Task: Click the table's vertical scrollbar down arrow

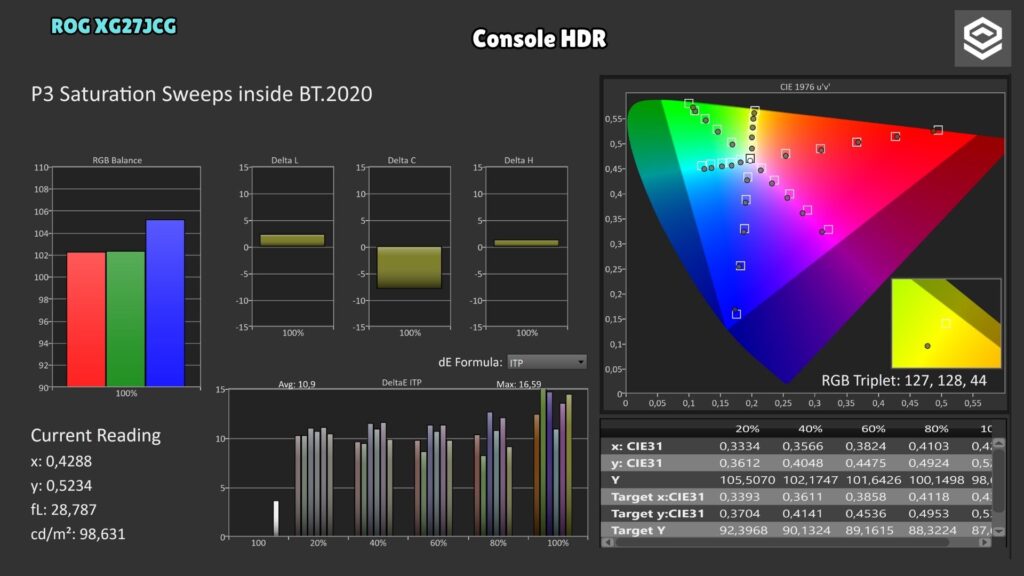Action: click(x=999, y=532)
